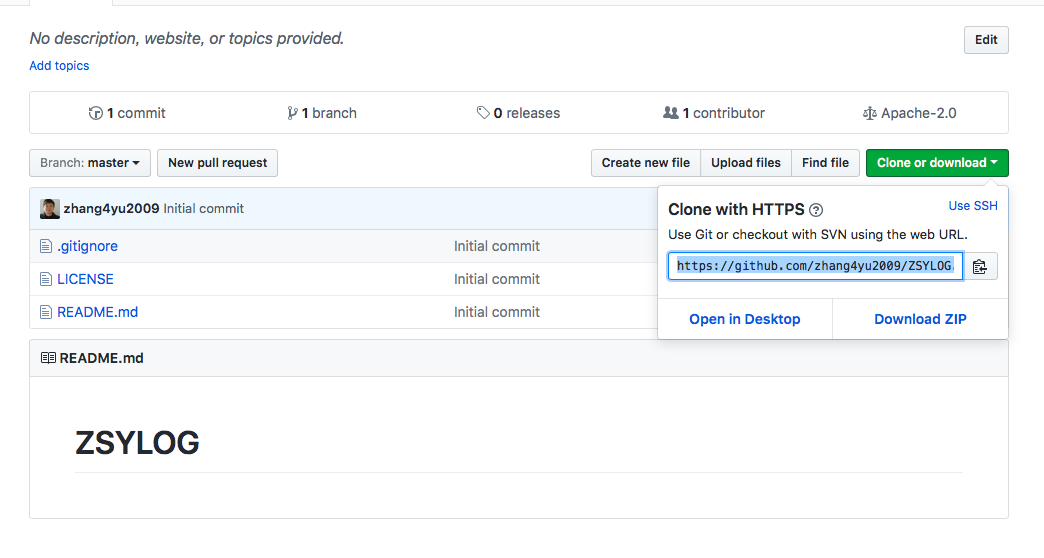Click 'Clone with HTTPS' heading
Image resolution: width=1044 pixels, height=558 pixels.
click(x=736, y=210)
